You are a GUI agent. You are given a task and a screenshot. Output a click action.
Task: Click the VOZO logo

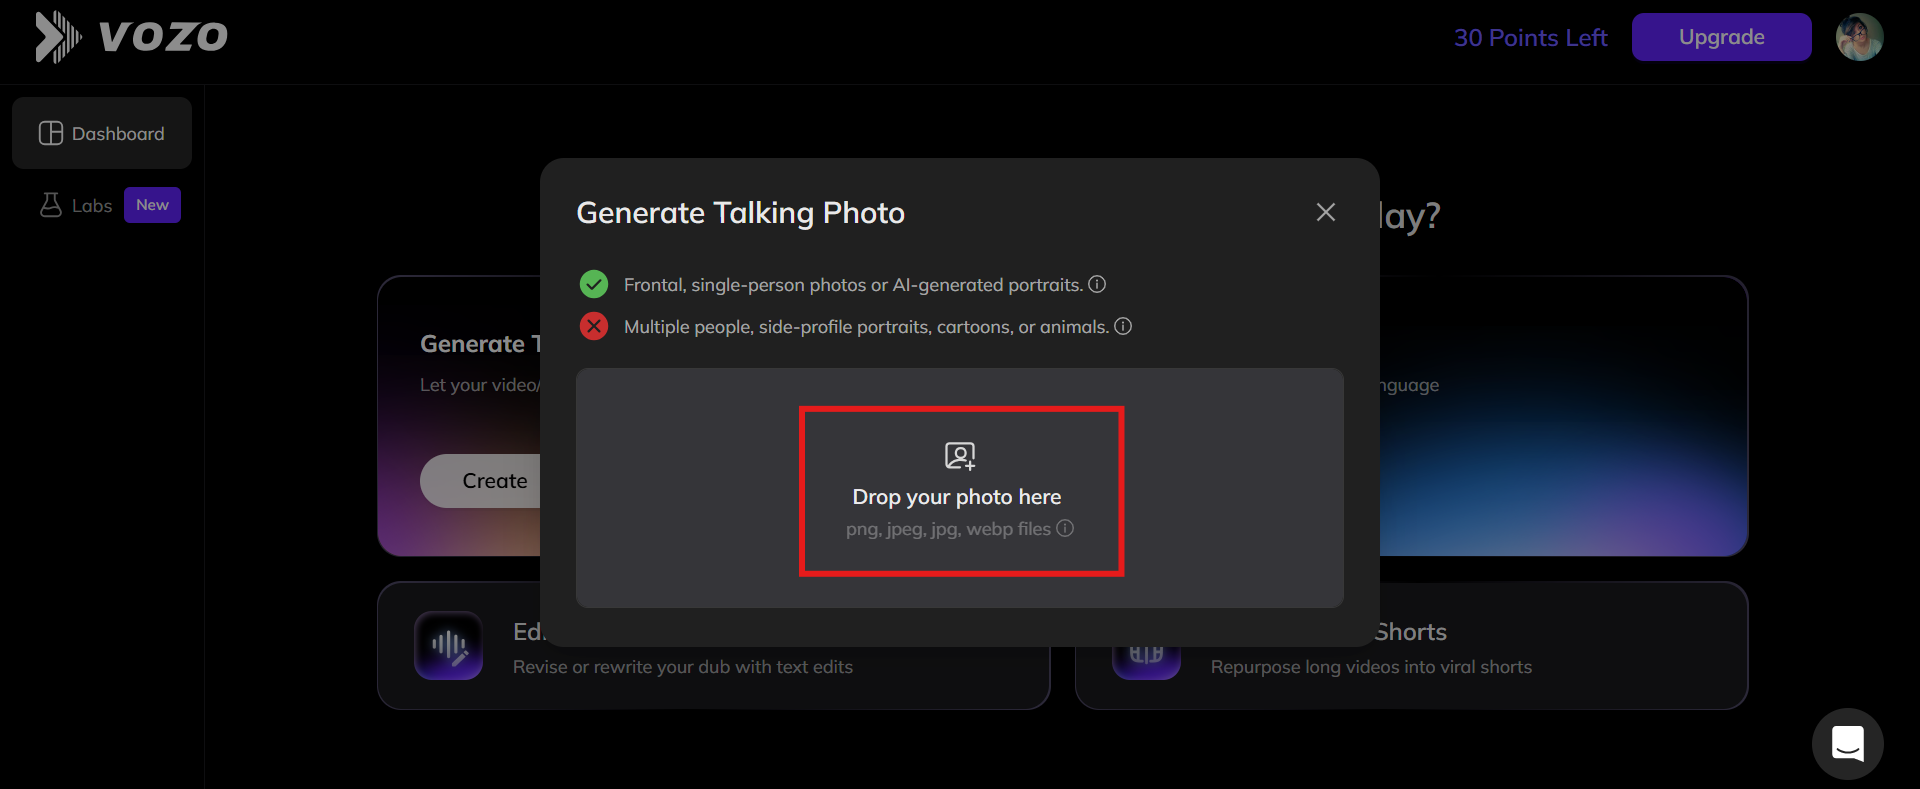coord(131,36)
